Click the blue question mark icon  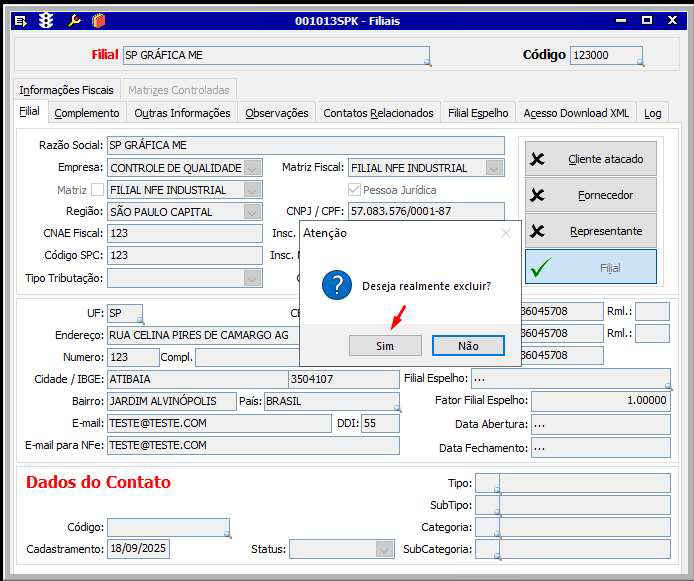tap(337, 285)
